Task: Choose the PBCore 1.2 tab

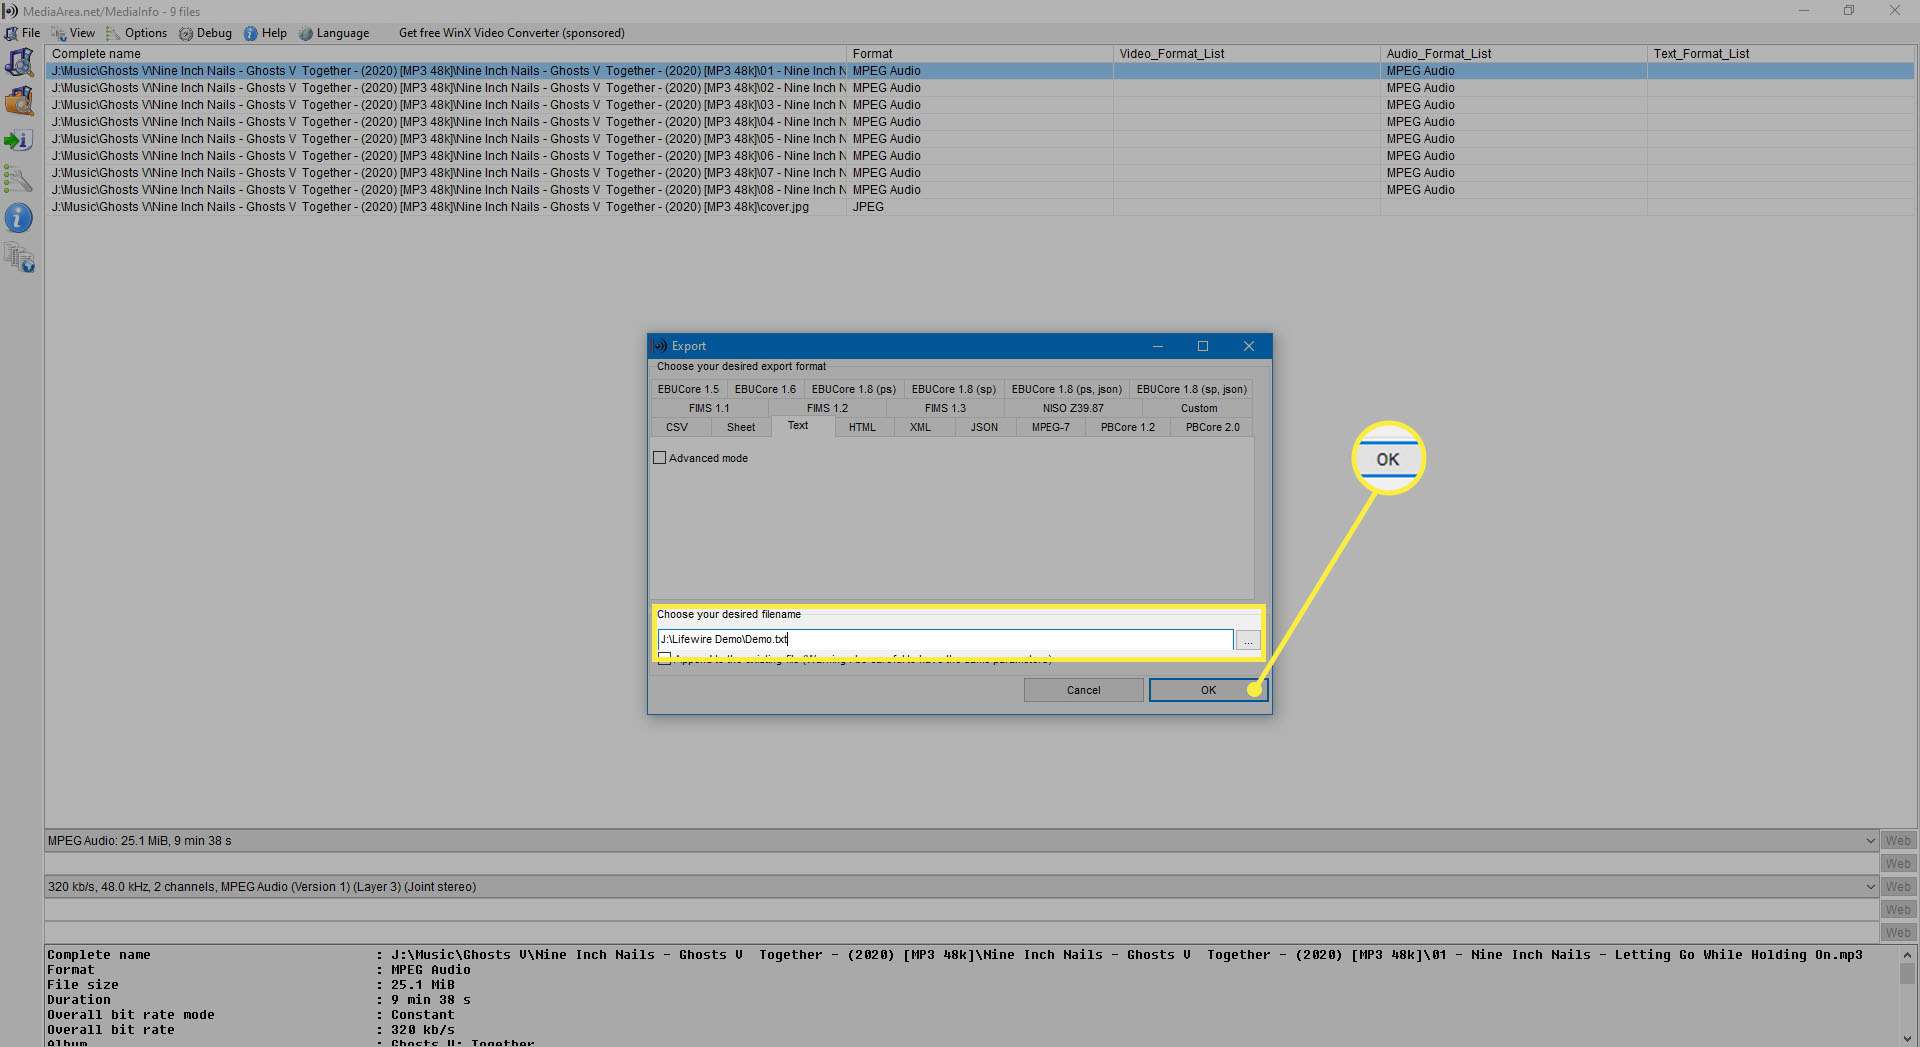Action: (1127, 427)
